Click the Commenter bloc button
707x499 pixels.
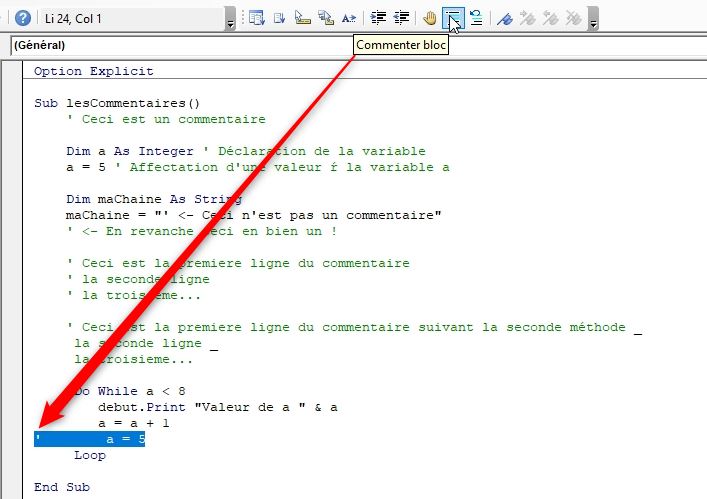pyautogui.click(x=454, y=18)
